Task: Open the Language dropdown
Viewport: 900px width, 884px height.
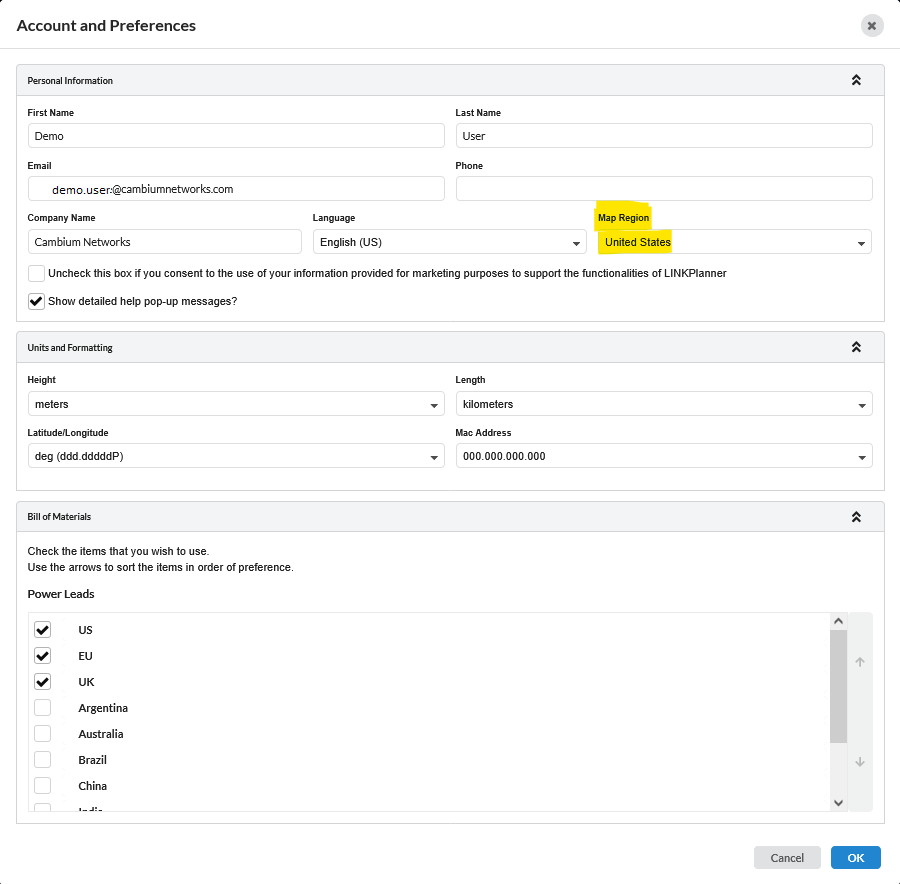Action: (449, 242)
